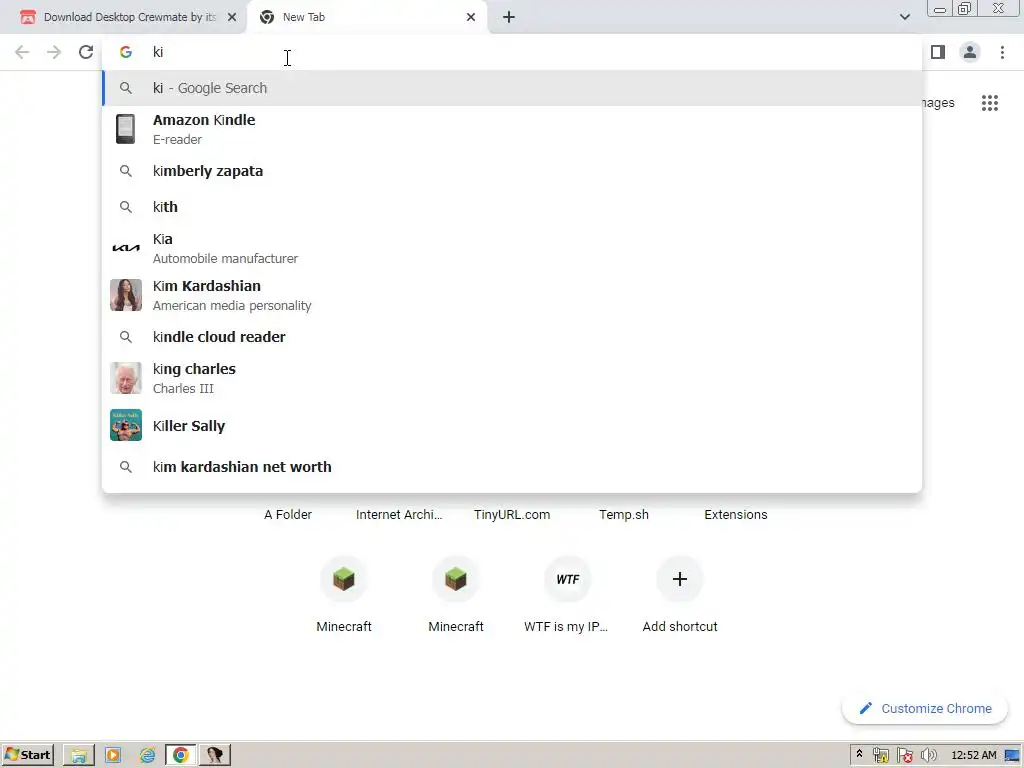Viewport: 1024px width, 768px height.
Task: Click the Kia logo icon
Action: click(125, 248)
